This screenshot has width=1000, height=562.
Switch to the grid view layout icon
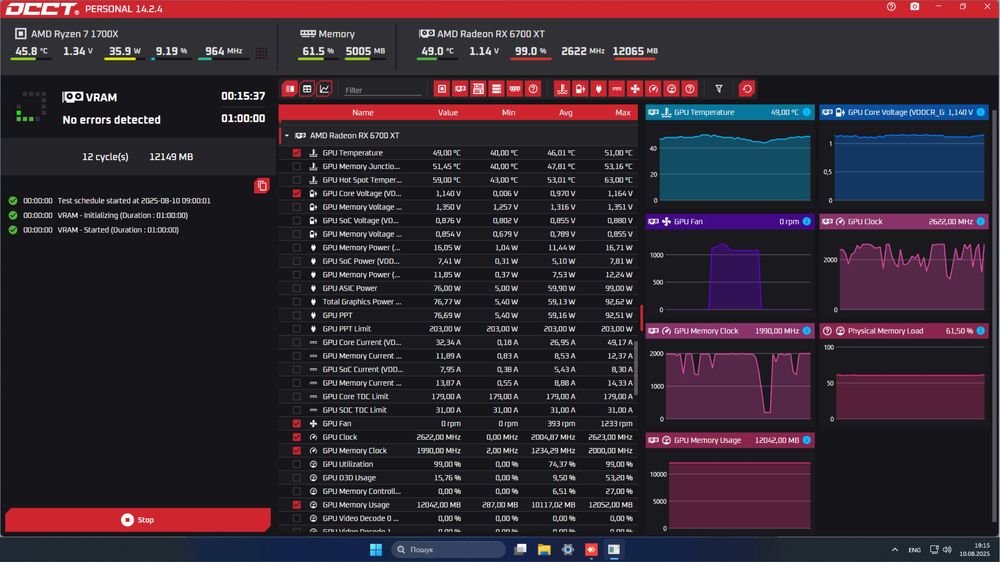point(307,89)
